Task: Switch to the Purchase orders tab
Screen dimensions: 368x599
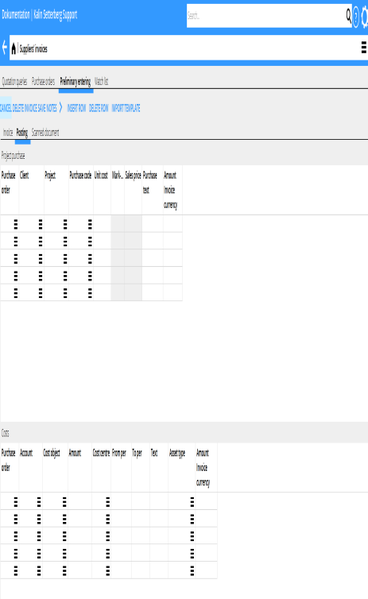Action: point(43,81)
